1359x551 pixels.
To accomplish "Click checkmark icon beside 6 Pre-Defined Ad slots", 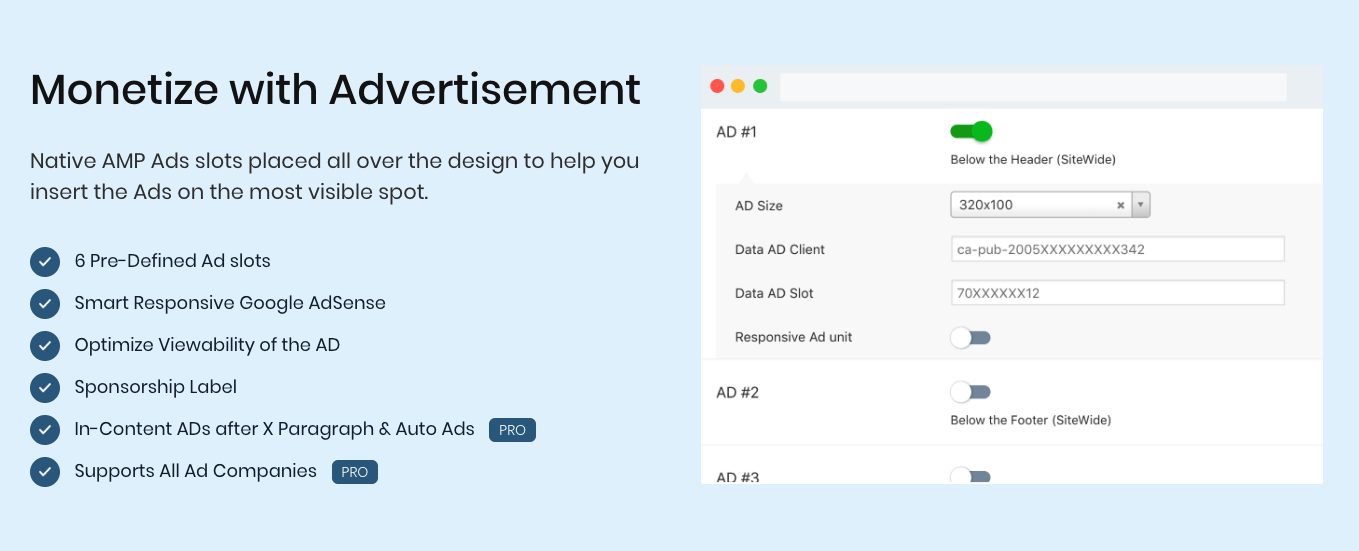I will click(x=45, y=262).
